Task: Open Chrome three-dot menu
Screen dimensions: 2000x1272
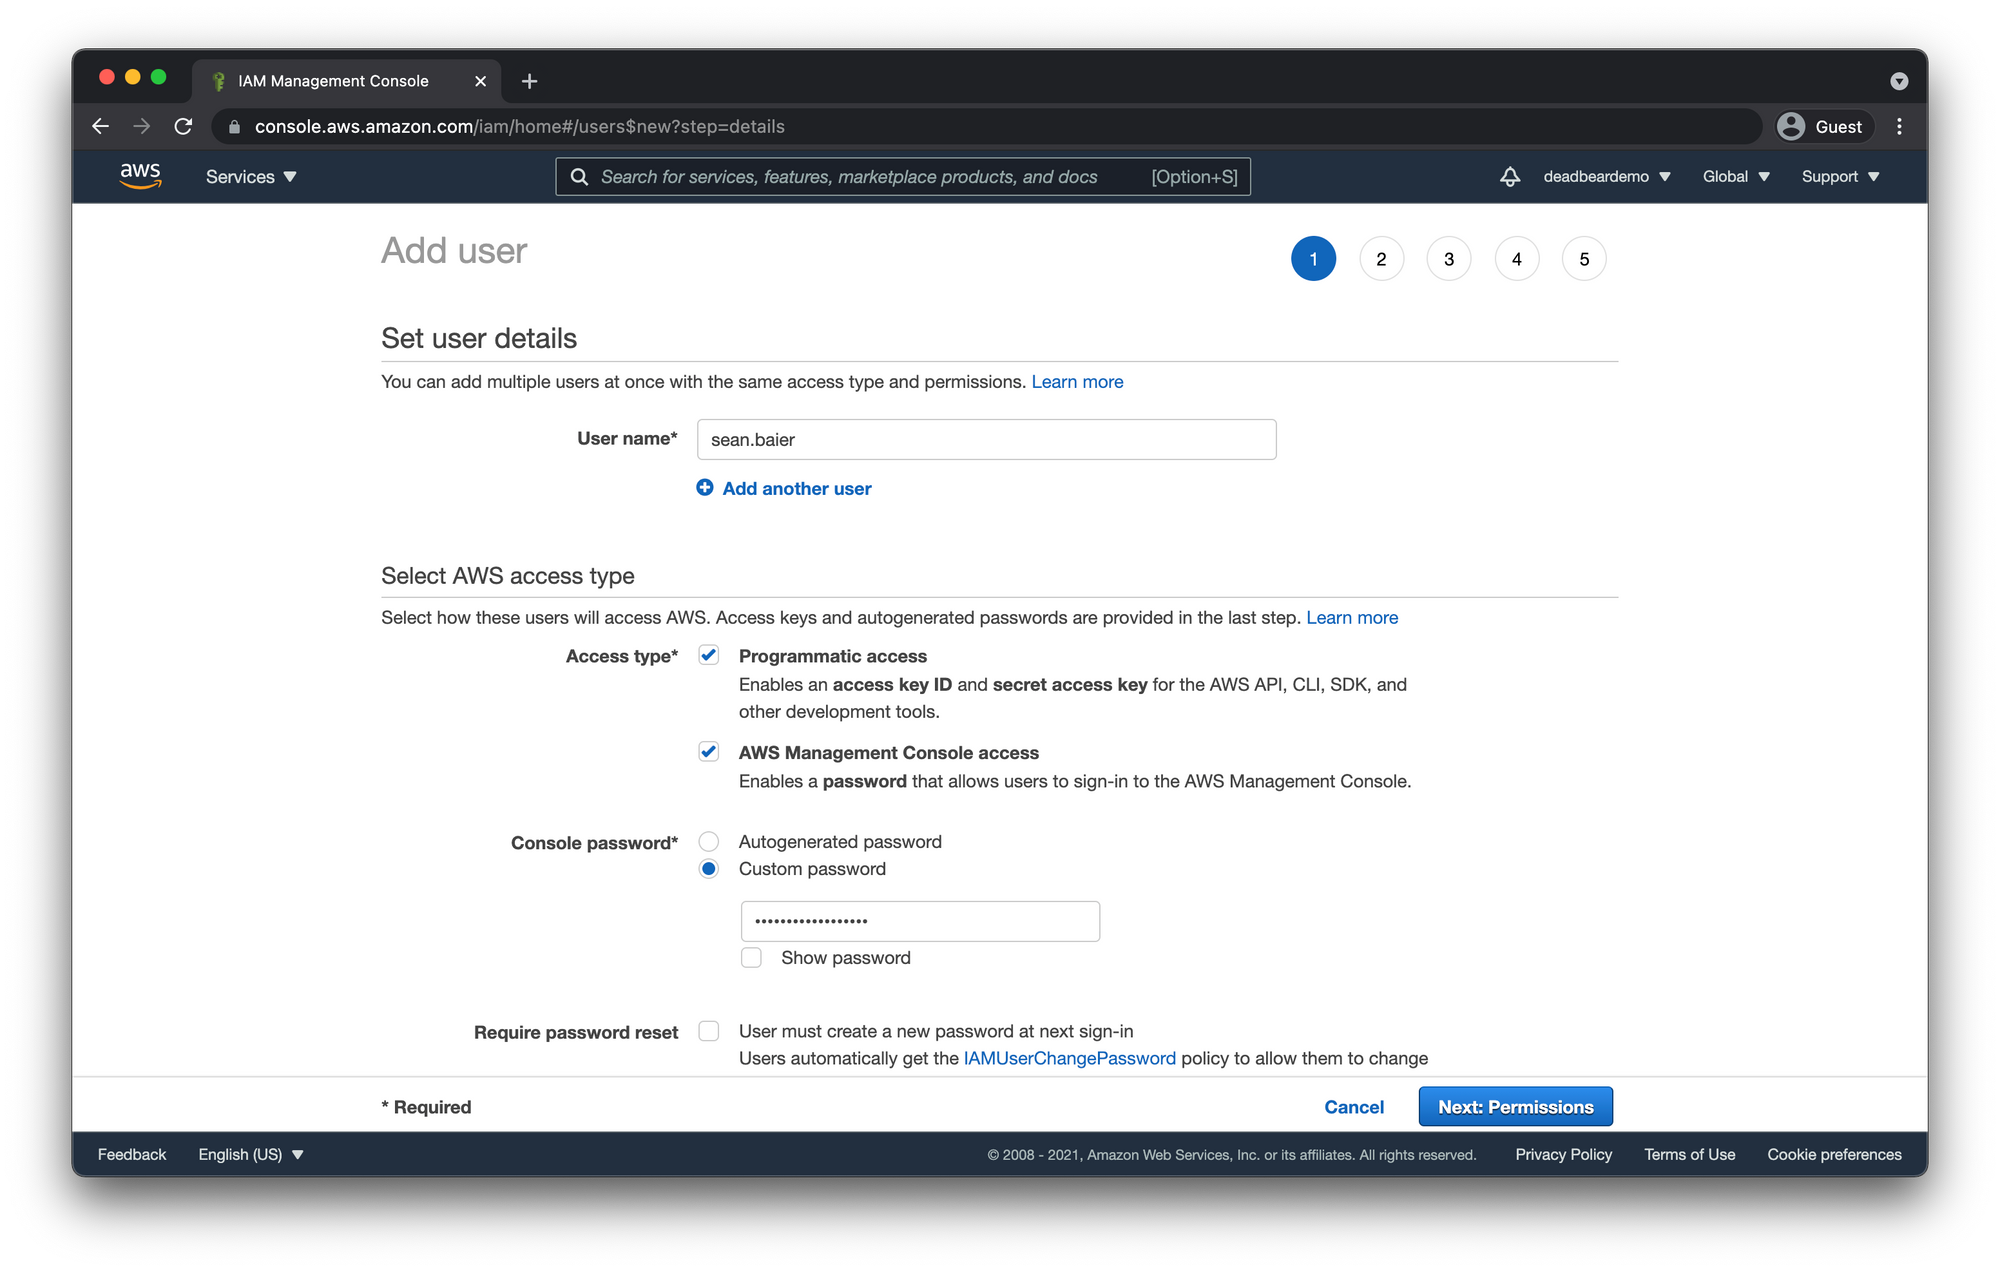Action: [1899, 126]
